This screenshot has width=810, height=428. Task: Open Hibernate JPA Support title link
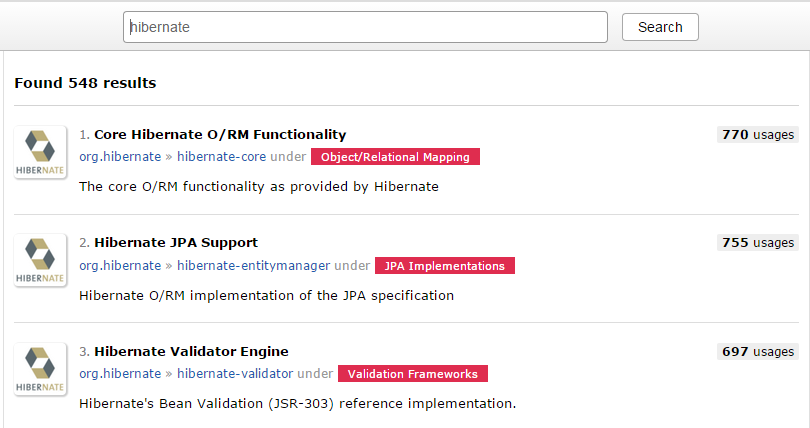[x=176, y=243]
